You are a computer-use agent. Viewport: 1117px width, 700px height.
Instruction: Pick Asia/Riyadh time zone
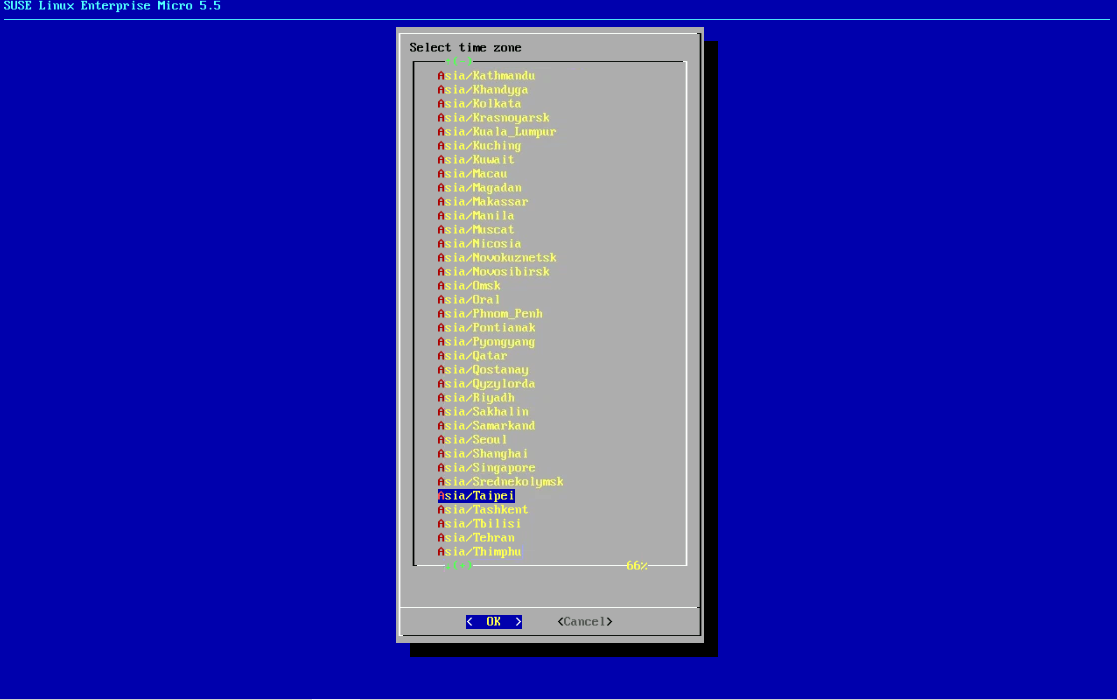click(475, 398)
